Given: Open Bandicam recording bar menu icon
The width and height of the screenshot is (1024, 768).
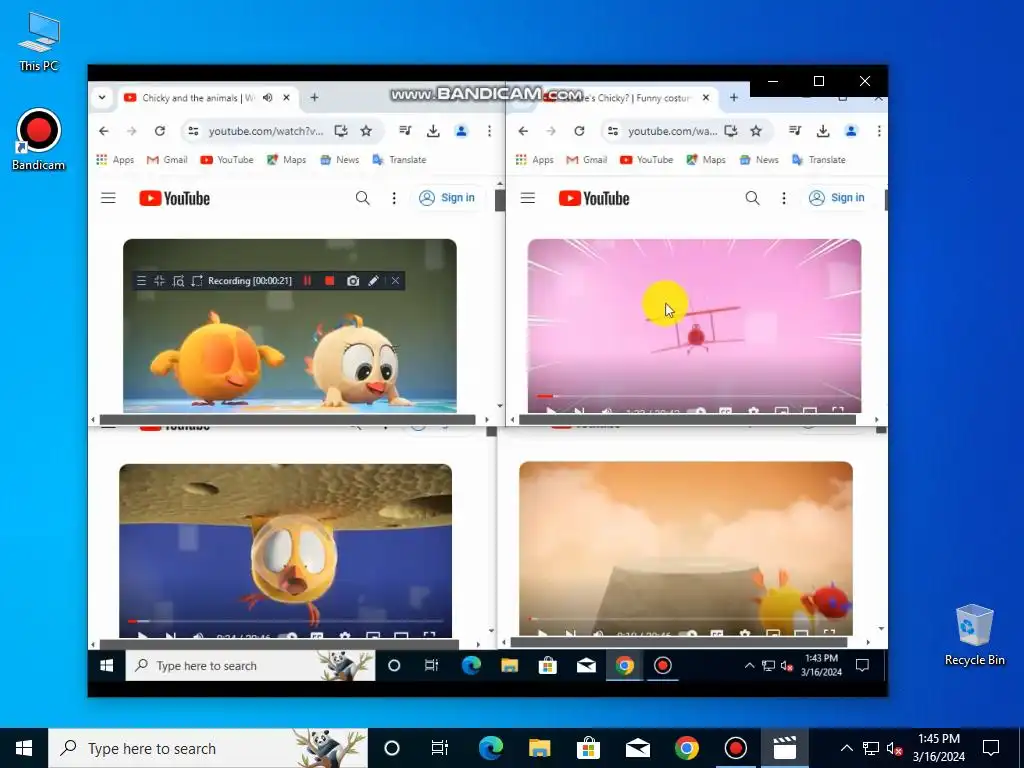Looking at the screenshot, I should coord(141,281).
